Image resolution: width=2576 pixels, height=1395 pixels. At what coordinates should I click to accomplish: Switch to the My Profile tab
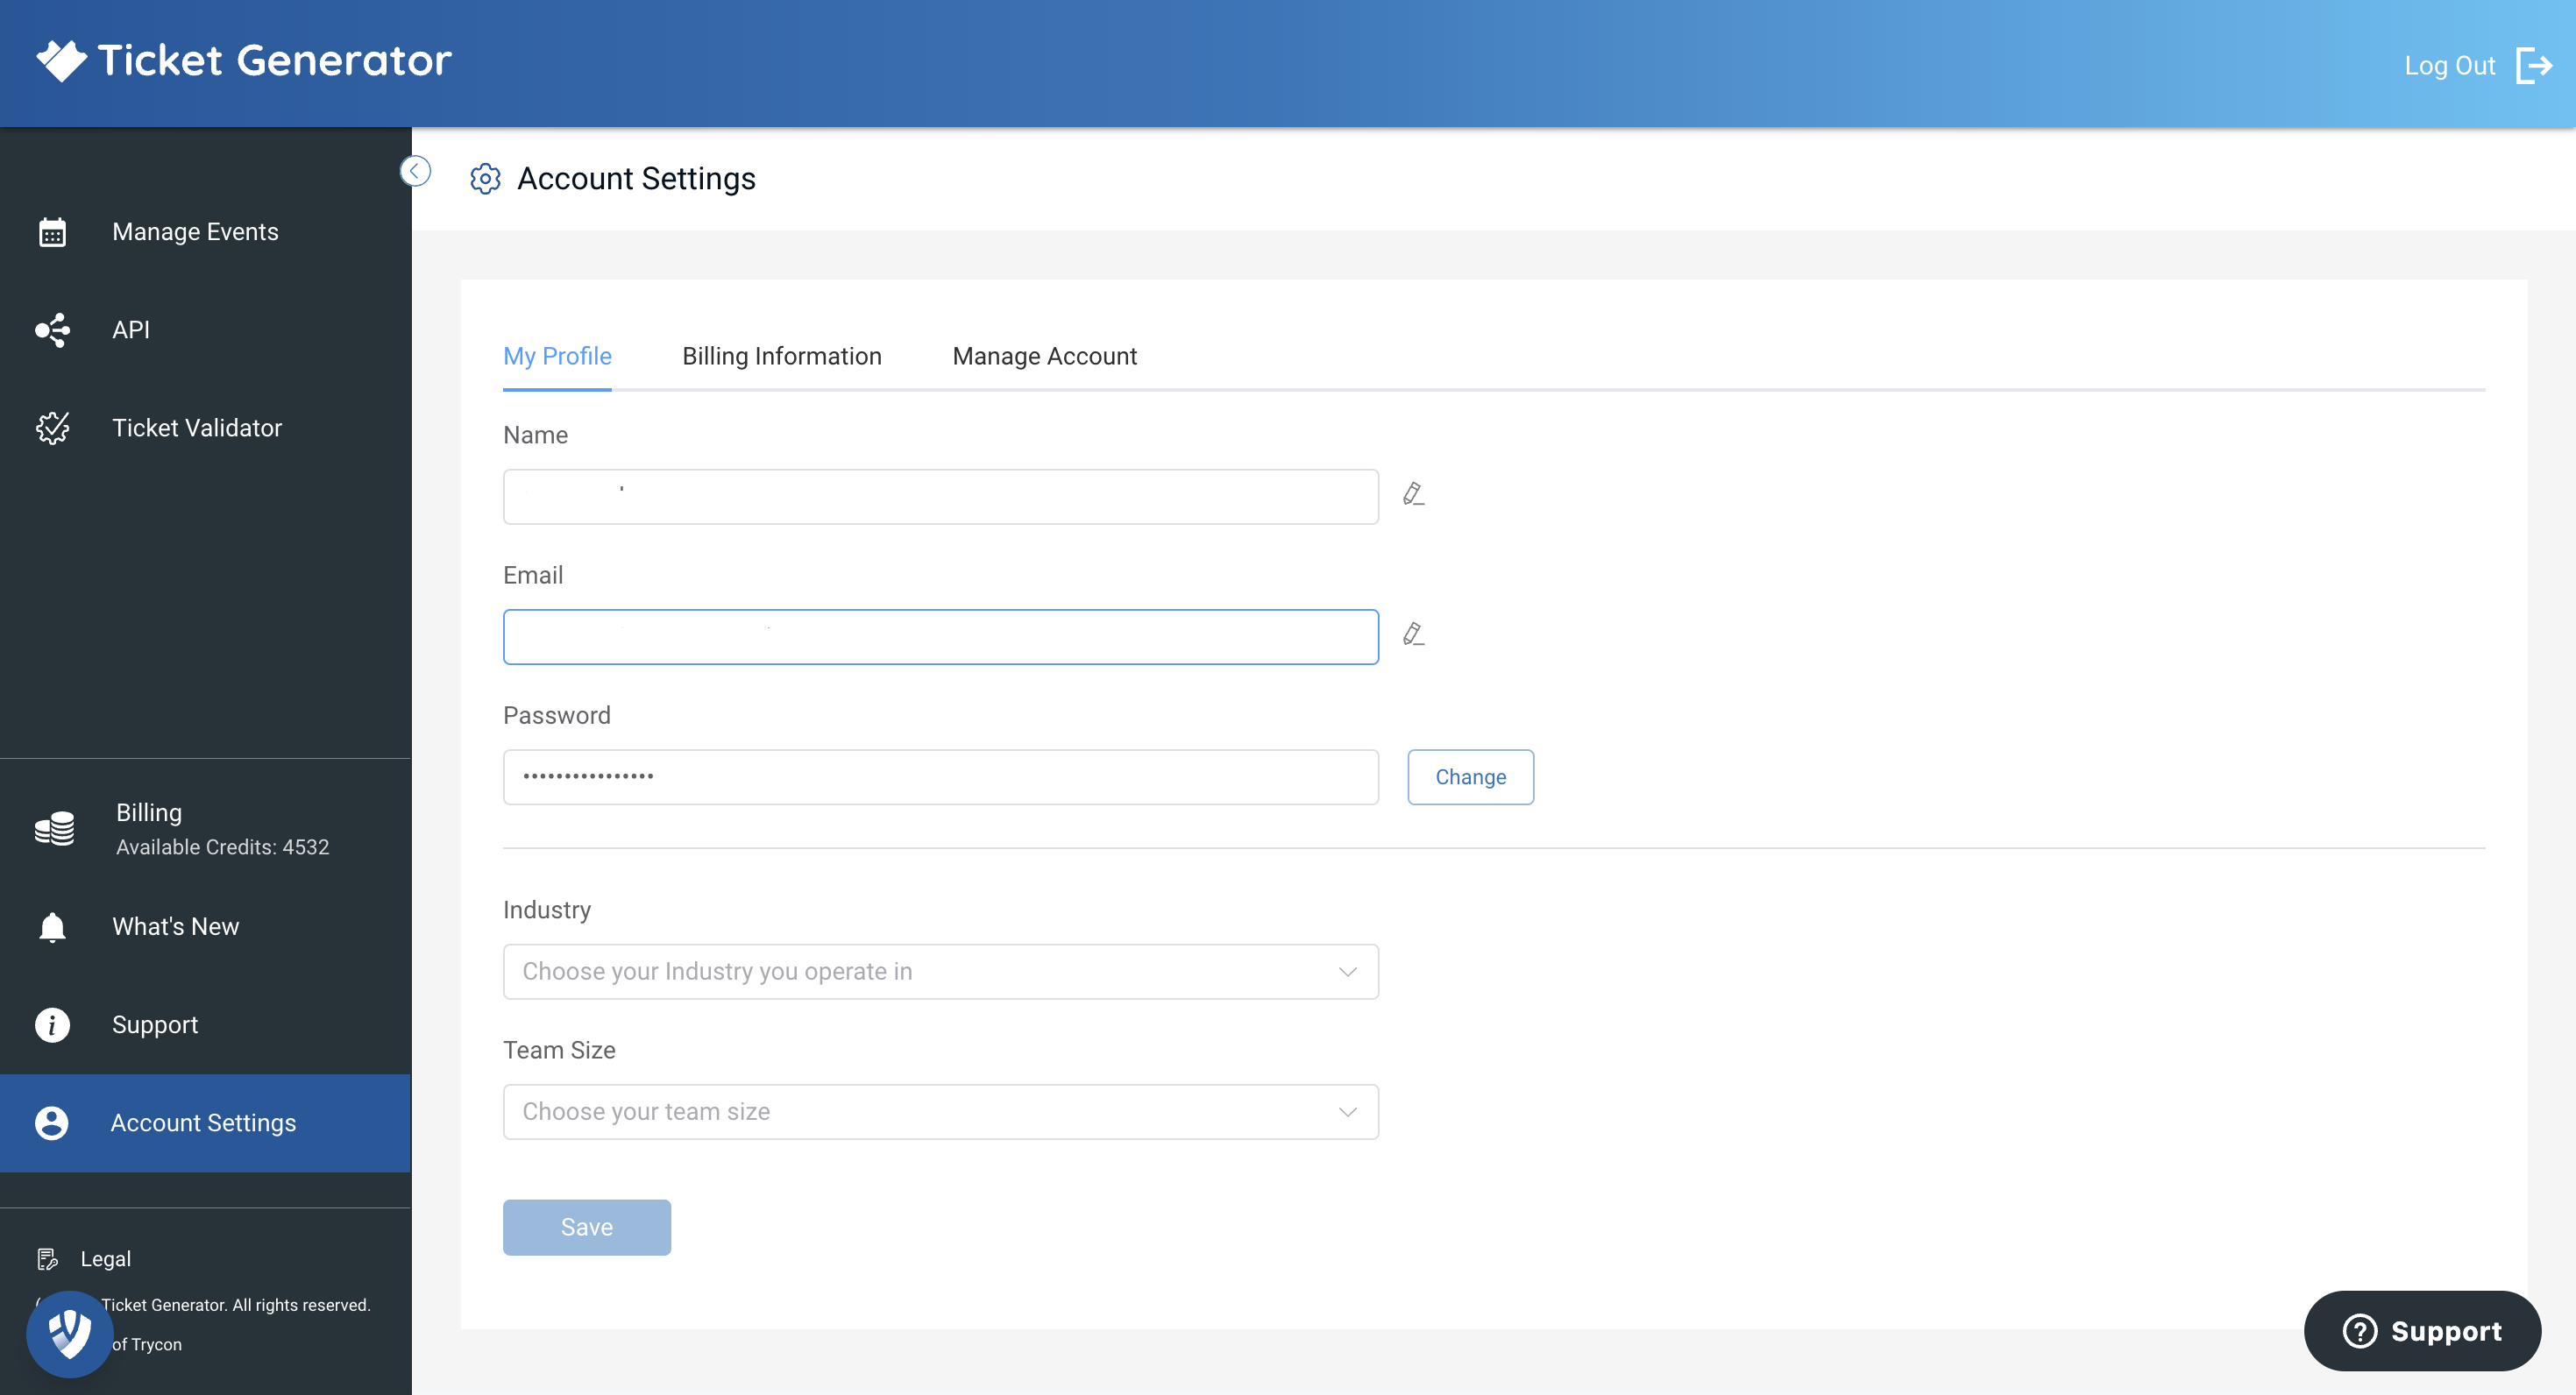(x=557, y=356)
